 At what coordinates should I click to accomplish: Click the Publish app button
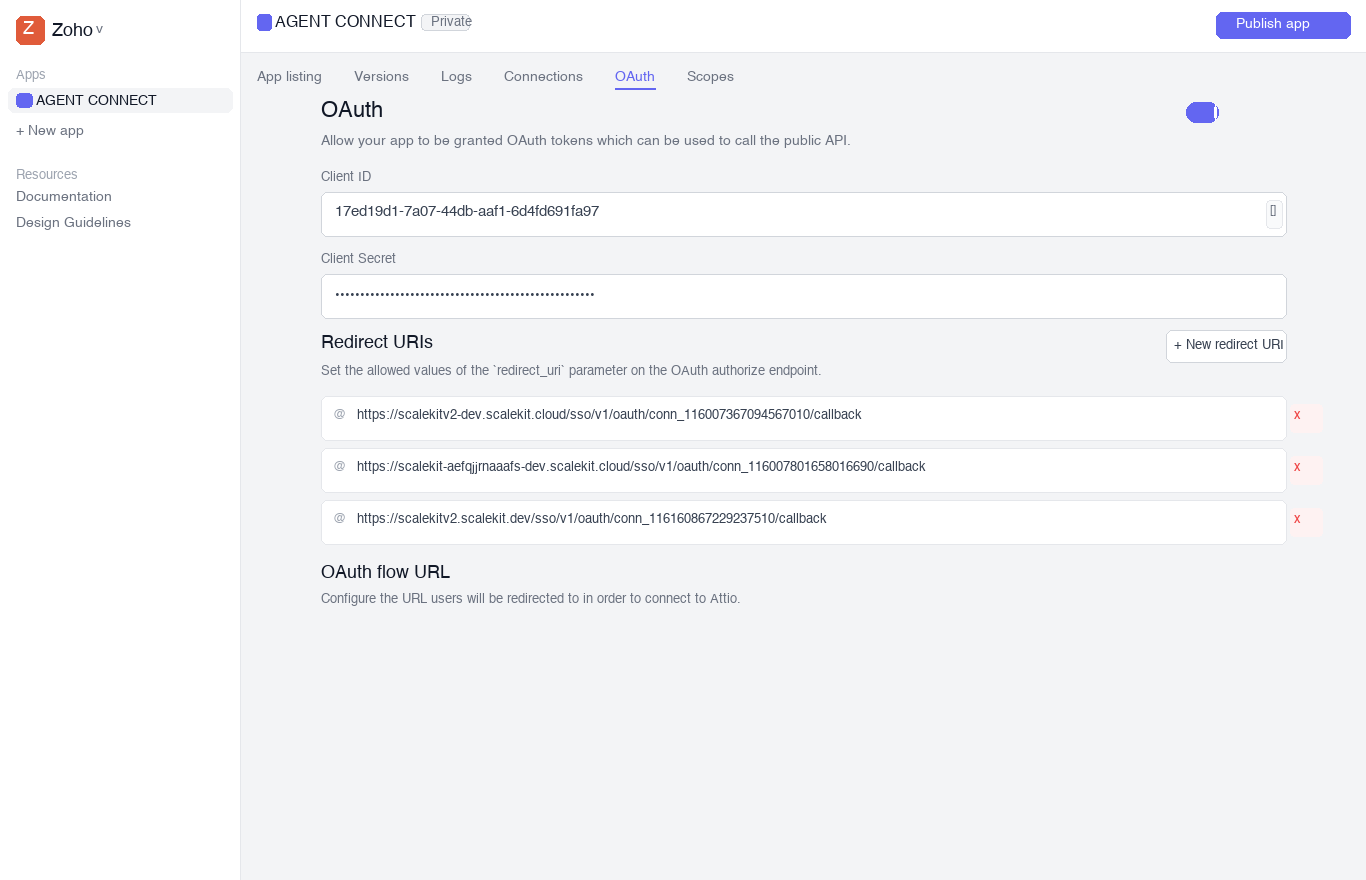(1282, 25)
